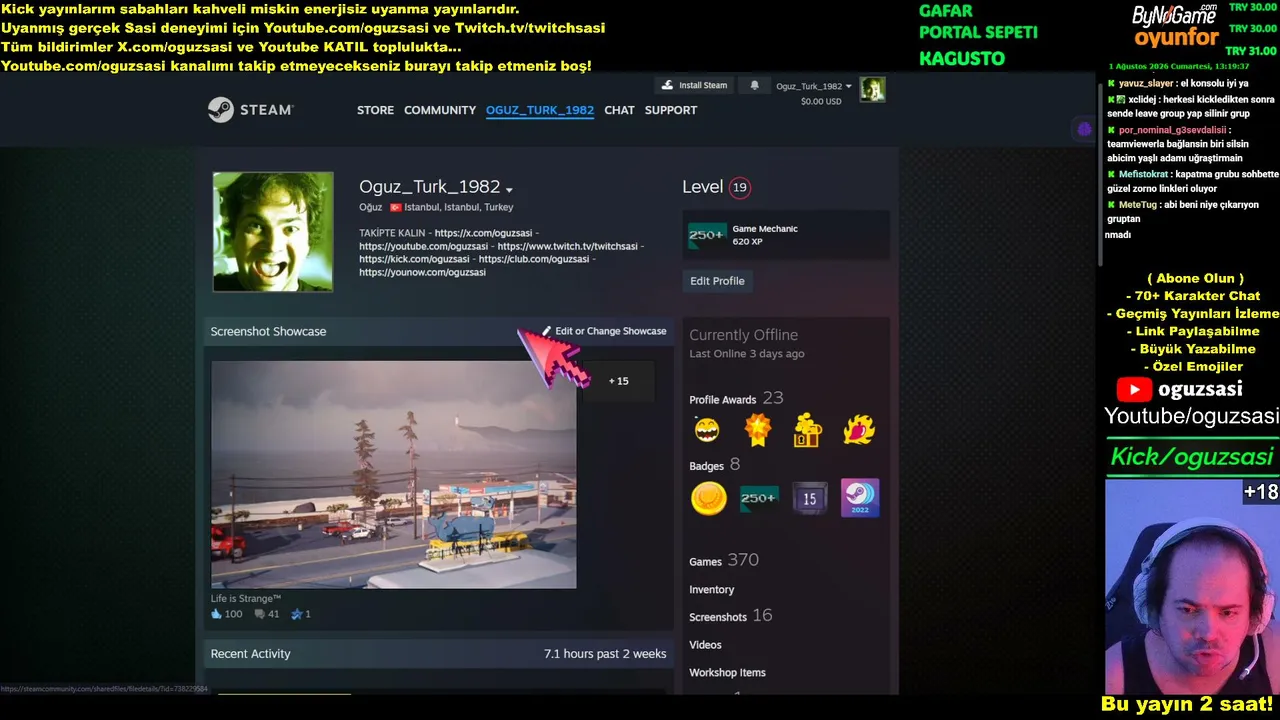This screenshot has width=1280, height=720.
Task: Click the purple round icon at the page's right edge
Action: tap(1084, 128)
